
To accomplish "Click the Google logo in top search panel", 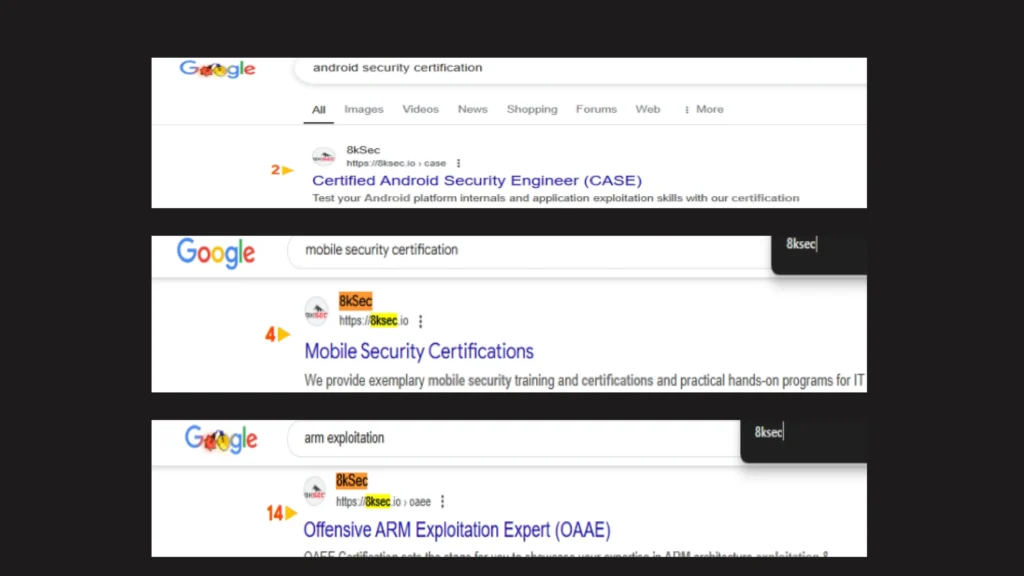I will (x=217, y=69).
